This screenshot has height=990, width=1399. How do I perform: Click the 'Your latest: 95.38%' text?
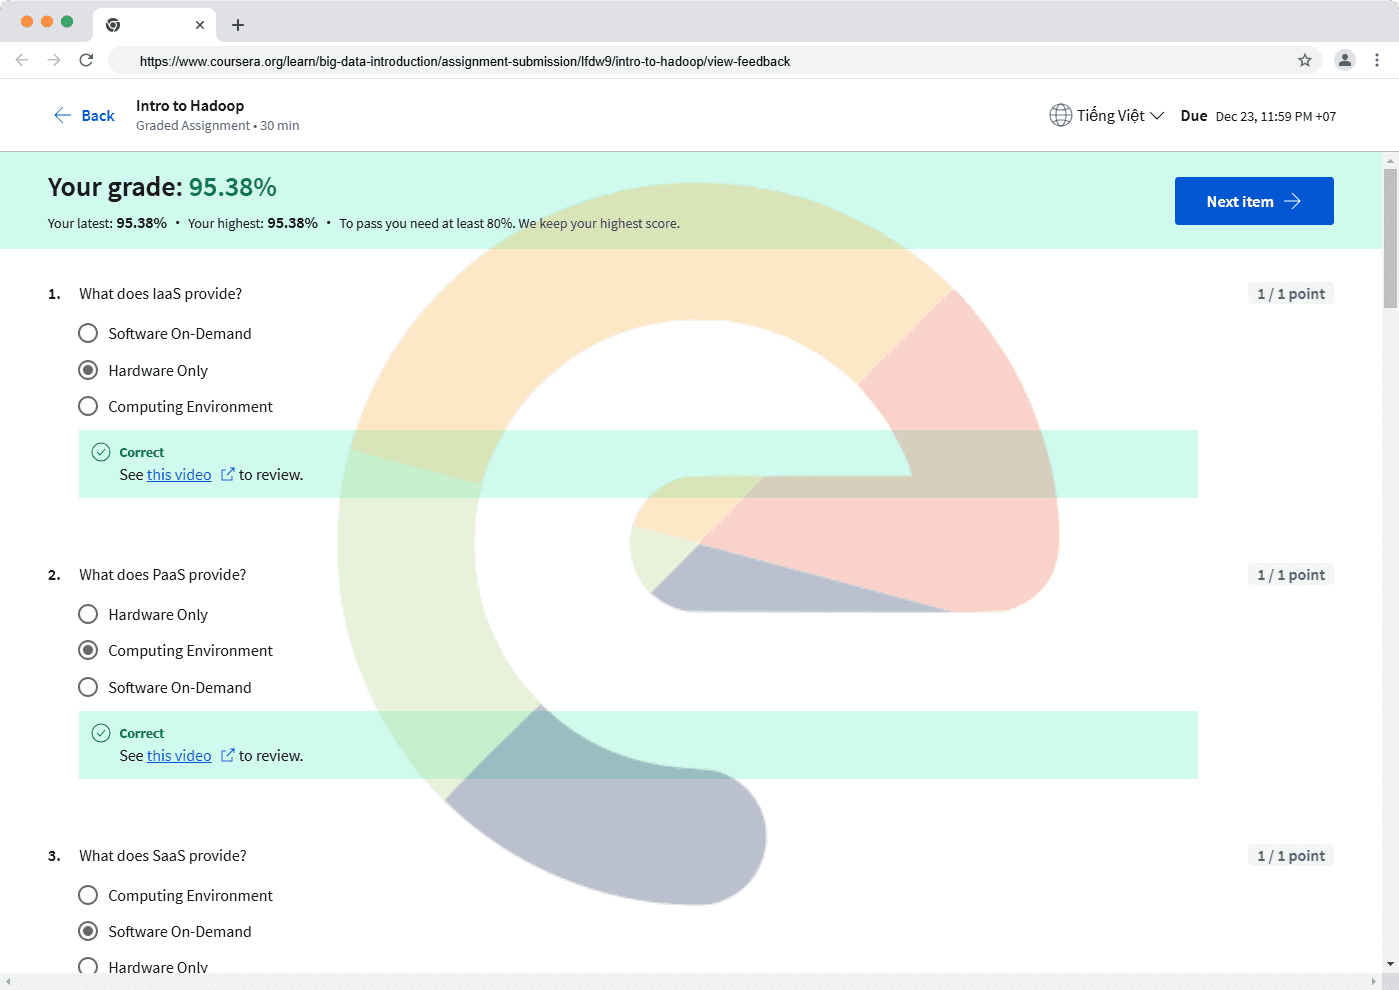point(107,224)
